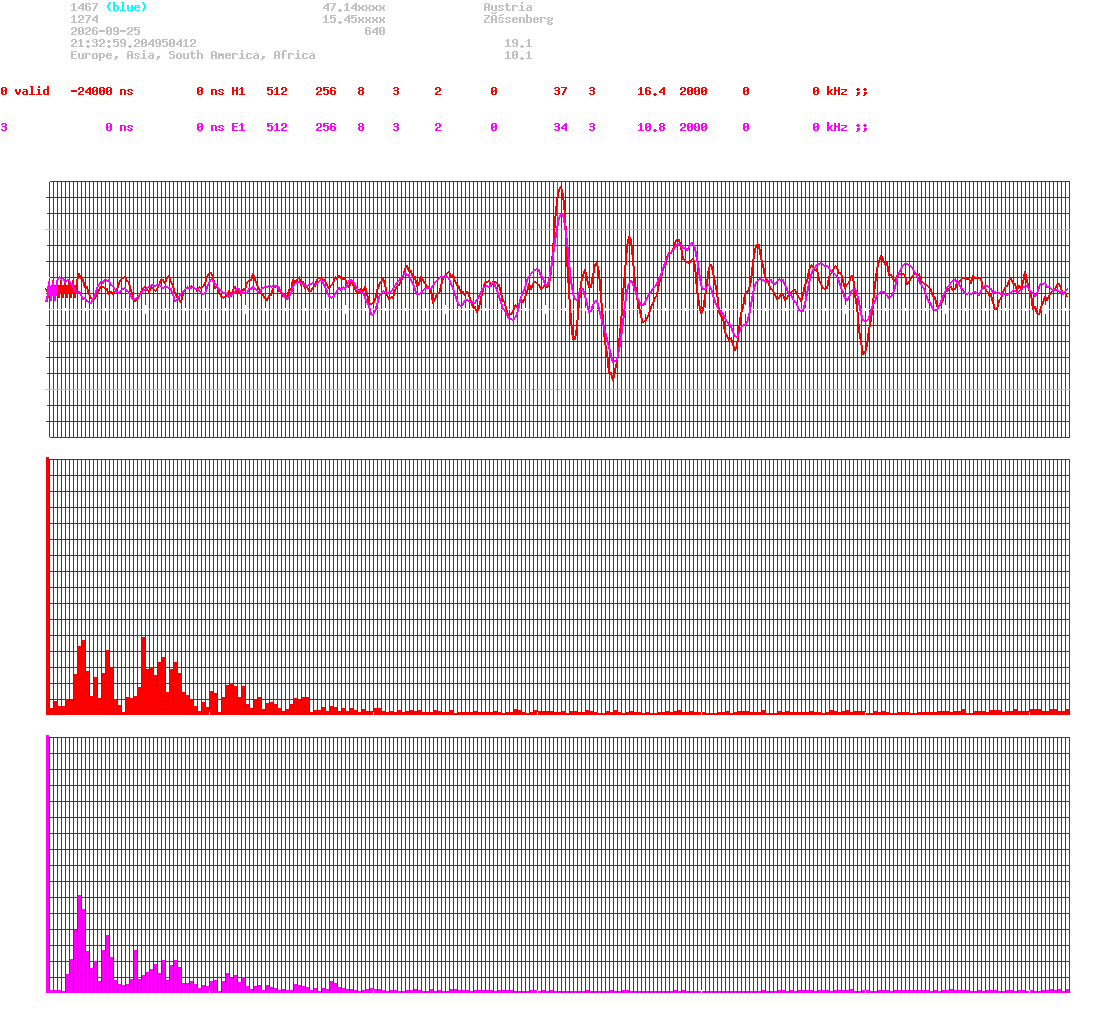
Task: Click the timestamp "21:32:59.204950412"
Action: 133,43
